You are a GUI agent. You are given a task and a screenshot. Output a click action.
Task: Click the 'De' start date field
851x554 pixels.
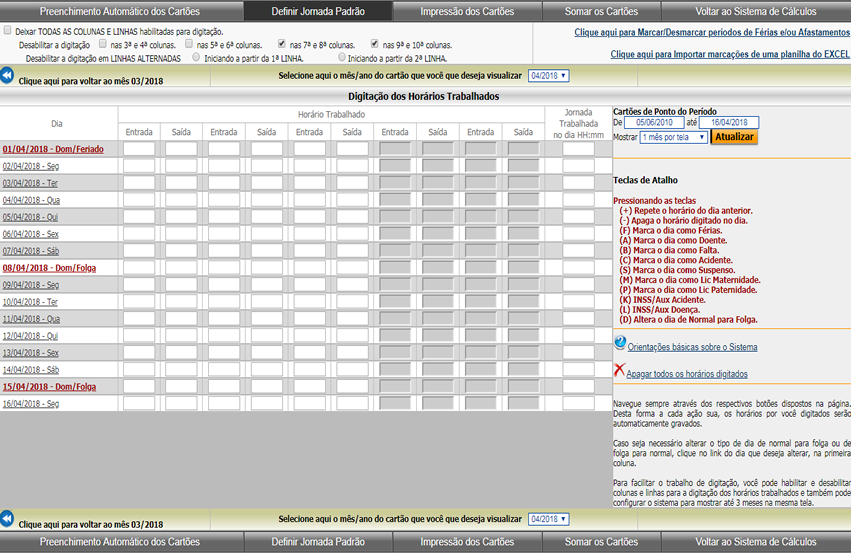pos(653,123)
